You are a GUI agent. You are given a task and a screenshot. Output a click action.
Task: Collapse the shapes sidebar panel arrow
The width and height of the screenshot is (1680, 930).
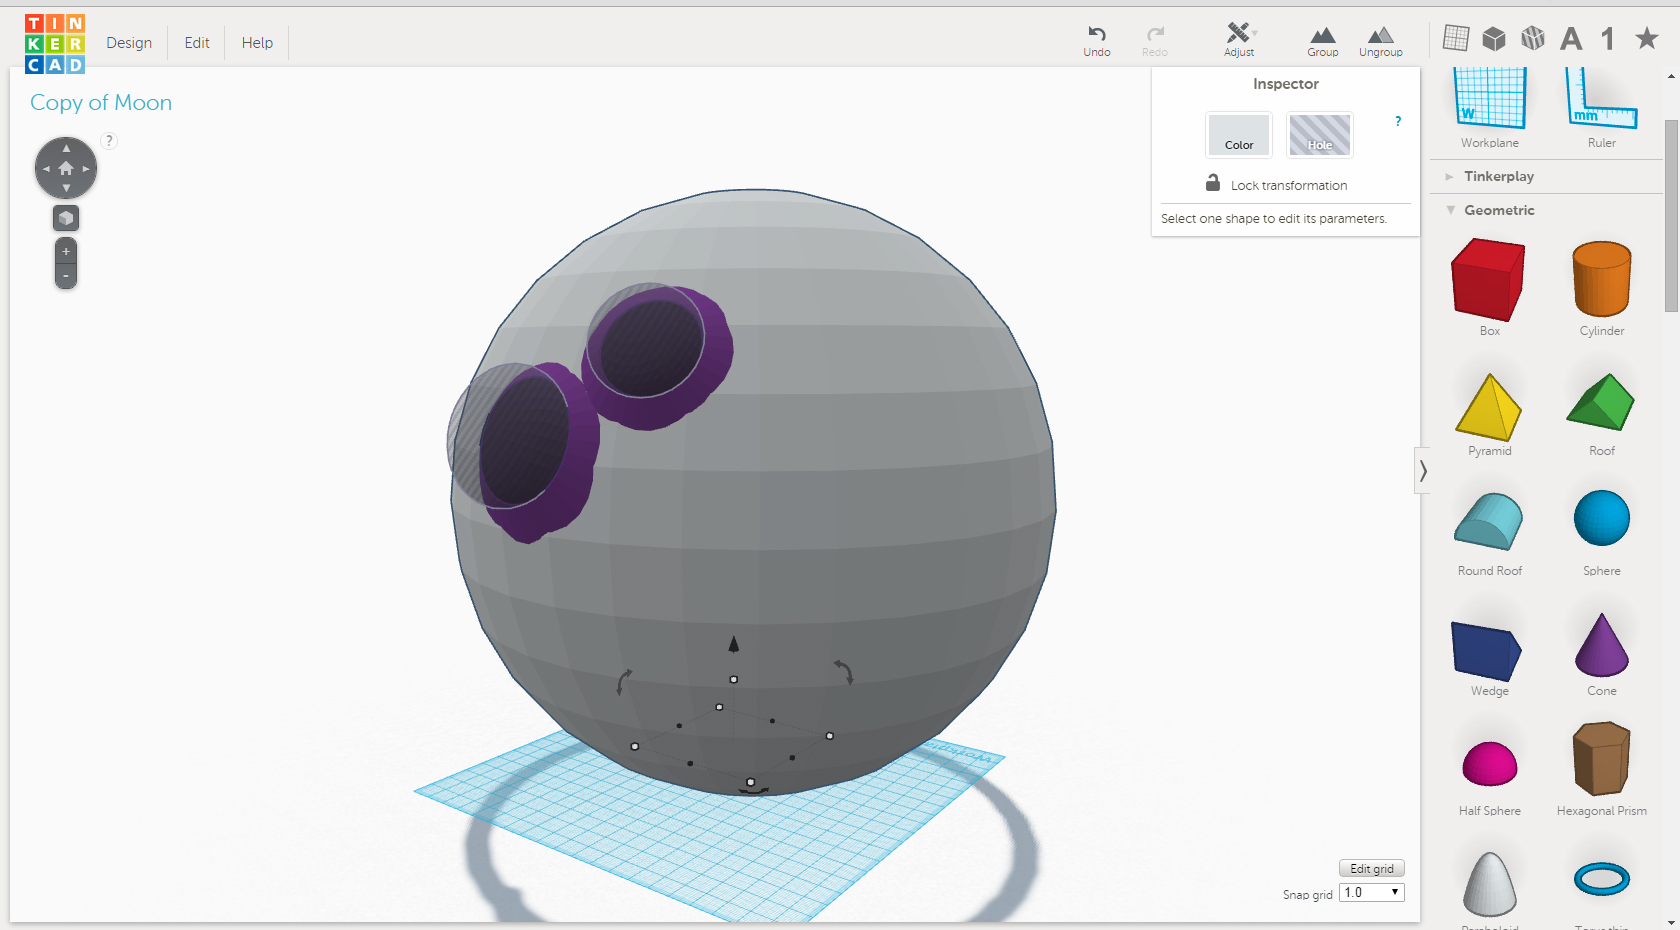pyautogui.click(x=1422, y=470)
